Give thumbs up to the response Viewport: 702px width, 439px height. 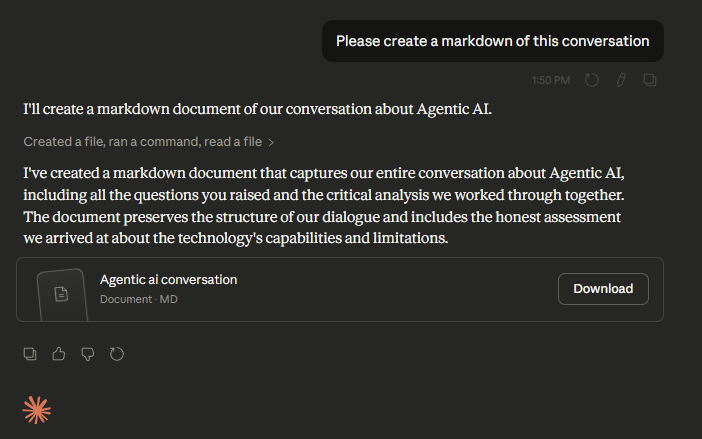click(59, 354)
